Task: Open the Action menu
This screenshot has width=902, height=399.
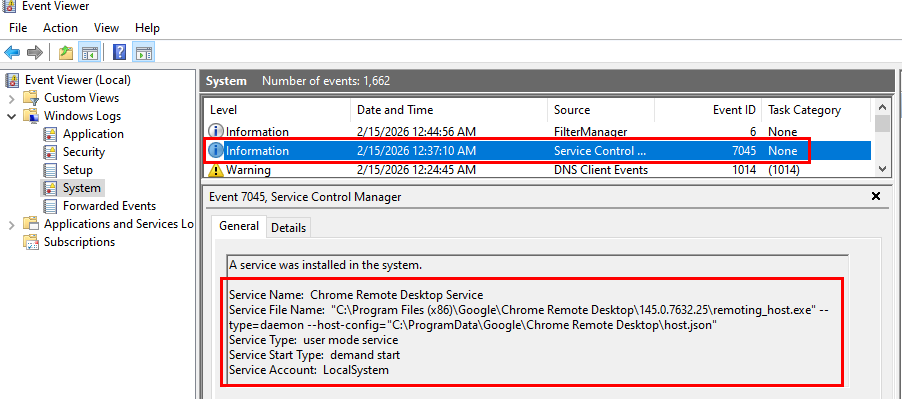Action: 60,28
